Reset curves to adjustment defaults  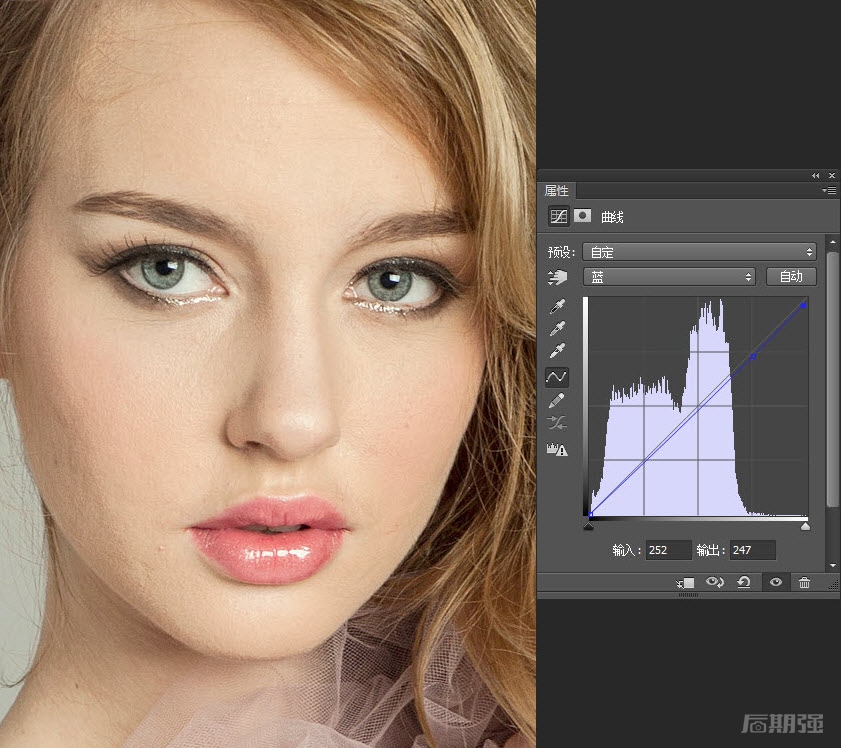coord(744,582)
